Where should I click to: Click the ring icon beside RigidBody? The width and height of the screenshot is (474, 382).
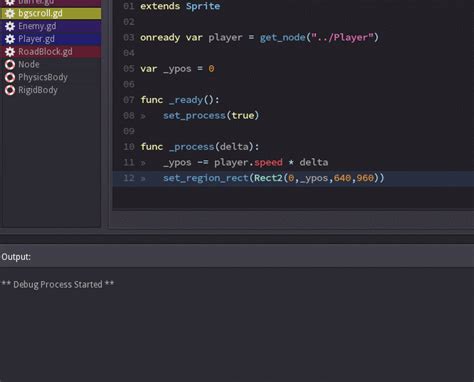[10, 90]
